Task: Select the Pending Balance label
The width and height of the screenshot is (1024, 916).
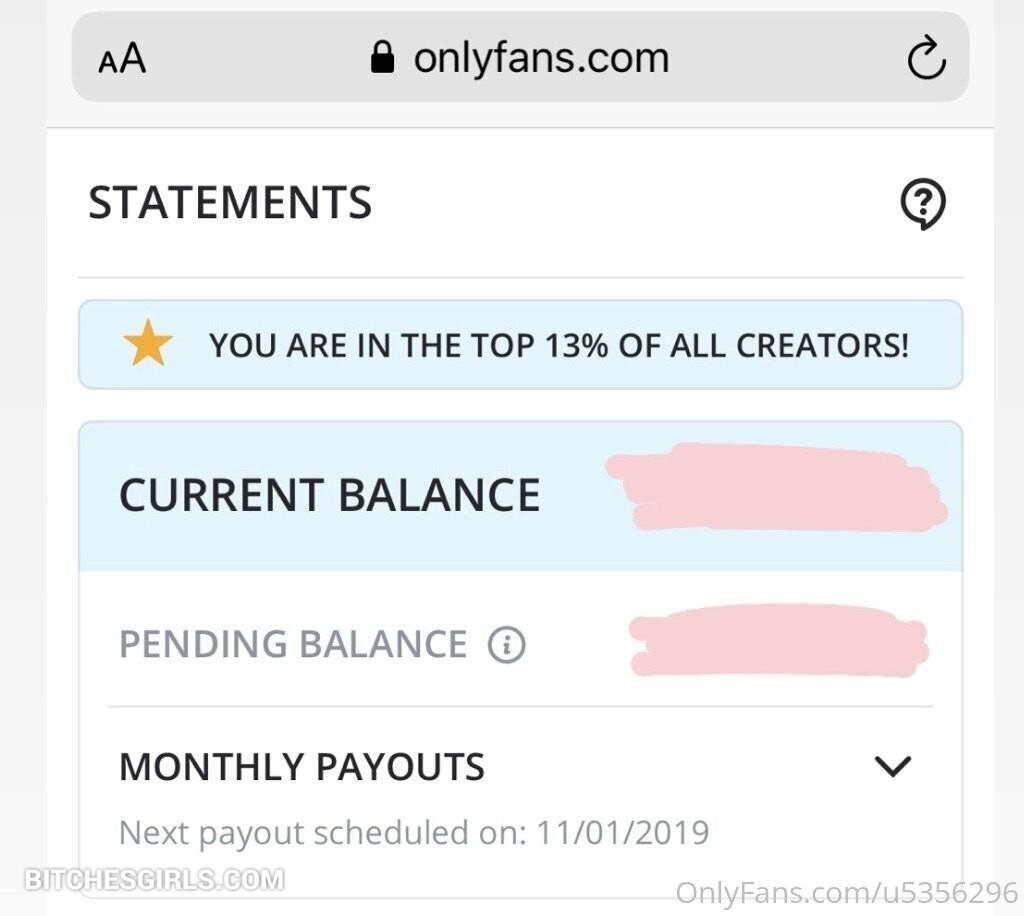Action: (x=293, y=645)
